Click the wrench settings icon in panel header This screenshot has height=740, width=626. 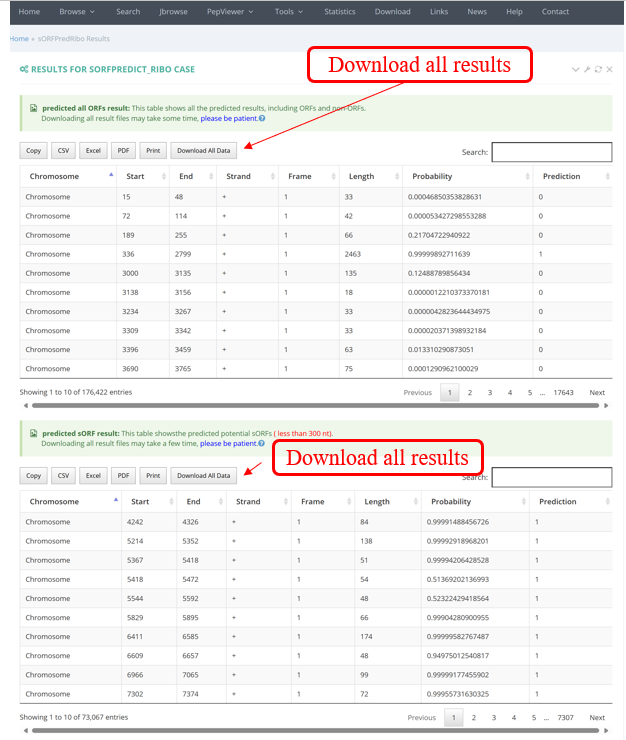(x=587, y=70)
